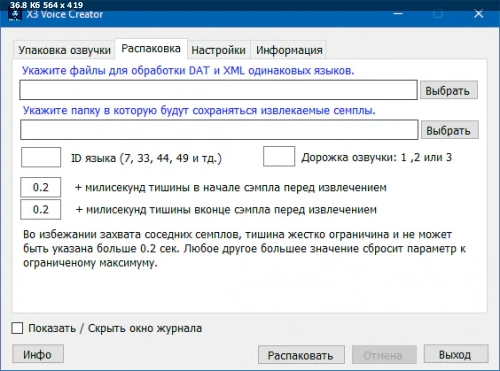Click the label '+ милисекунд тишины в начале сэмпла перед извлечением'

[x=231, y=188]
